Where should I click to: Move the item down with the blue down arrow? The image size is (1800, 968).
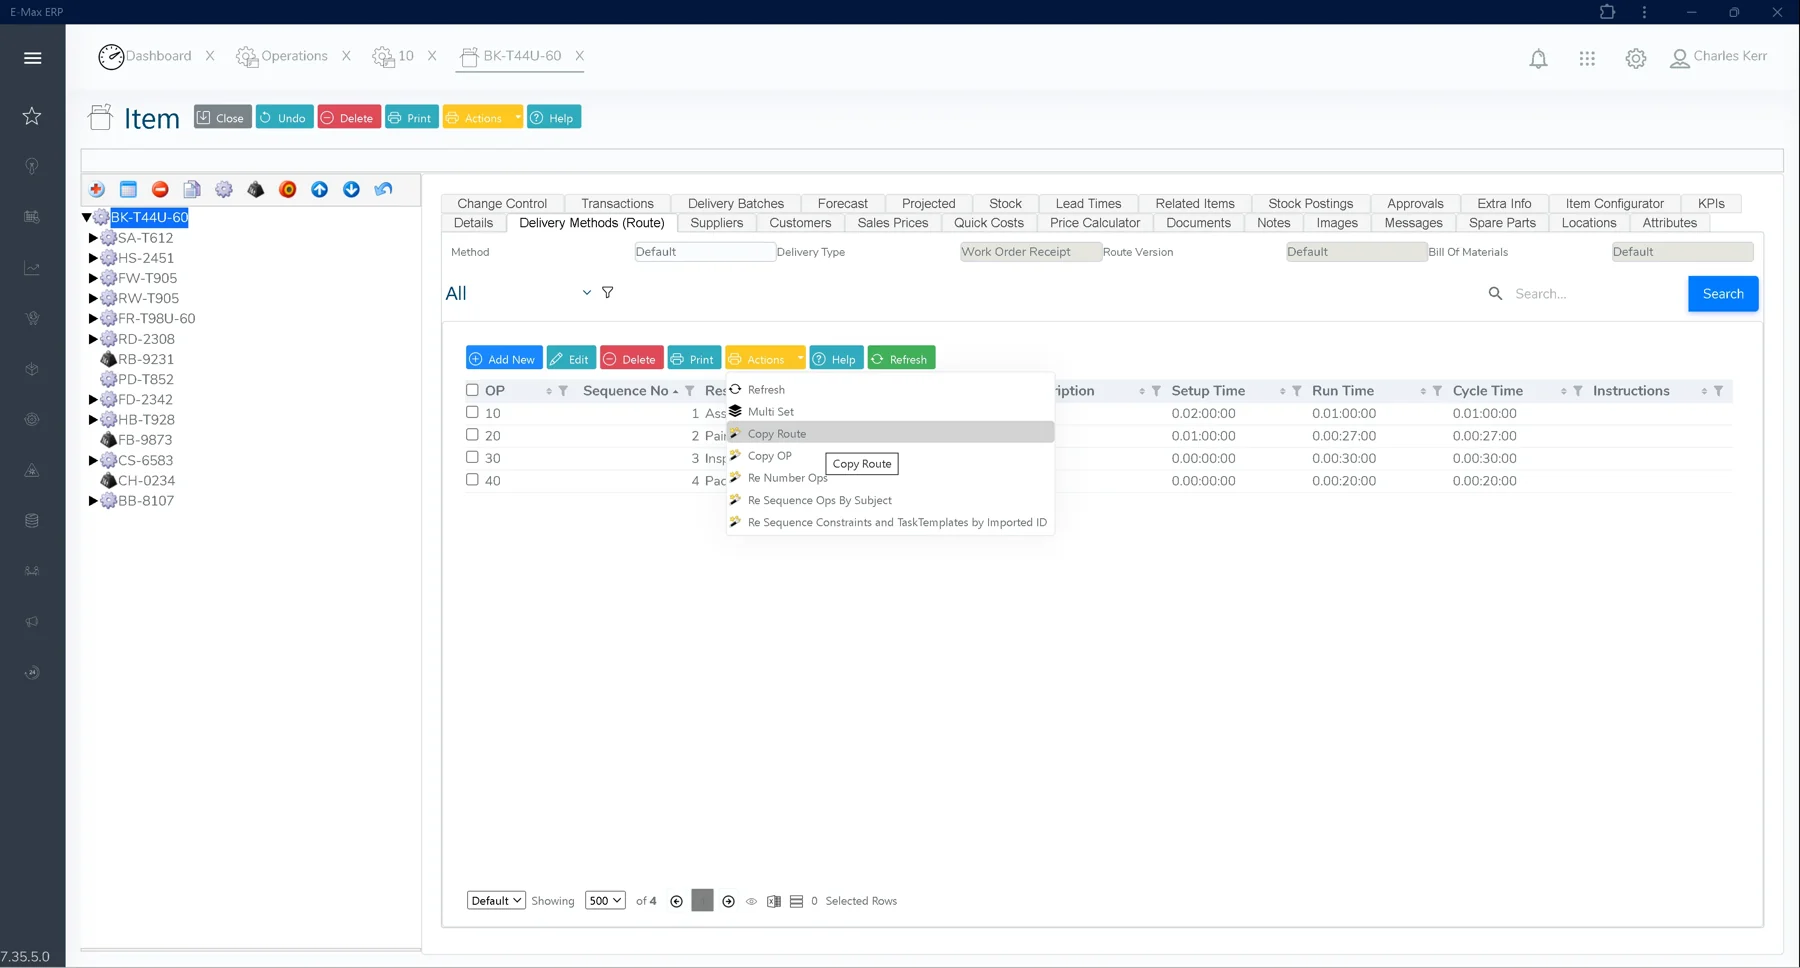(x=352, y=189)
